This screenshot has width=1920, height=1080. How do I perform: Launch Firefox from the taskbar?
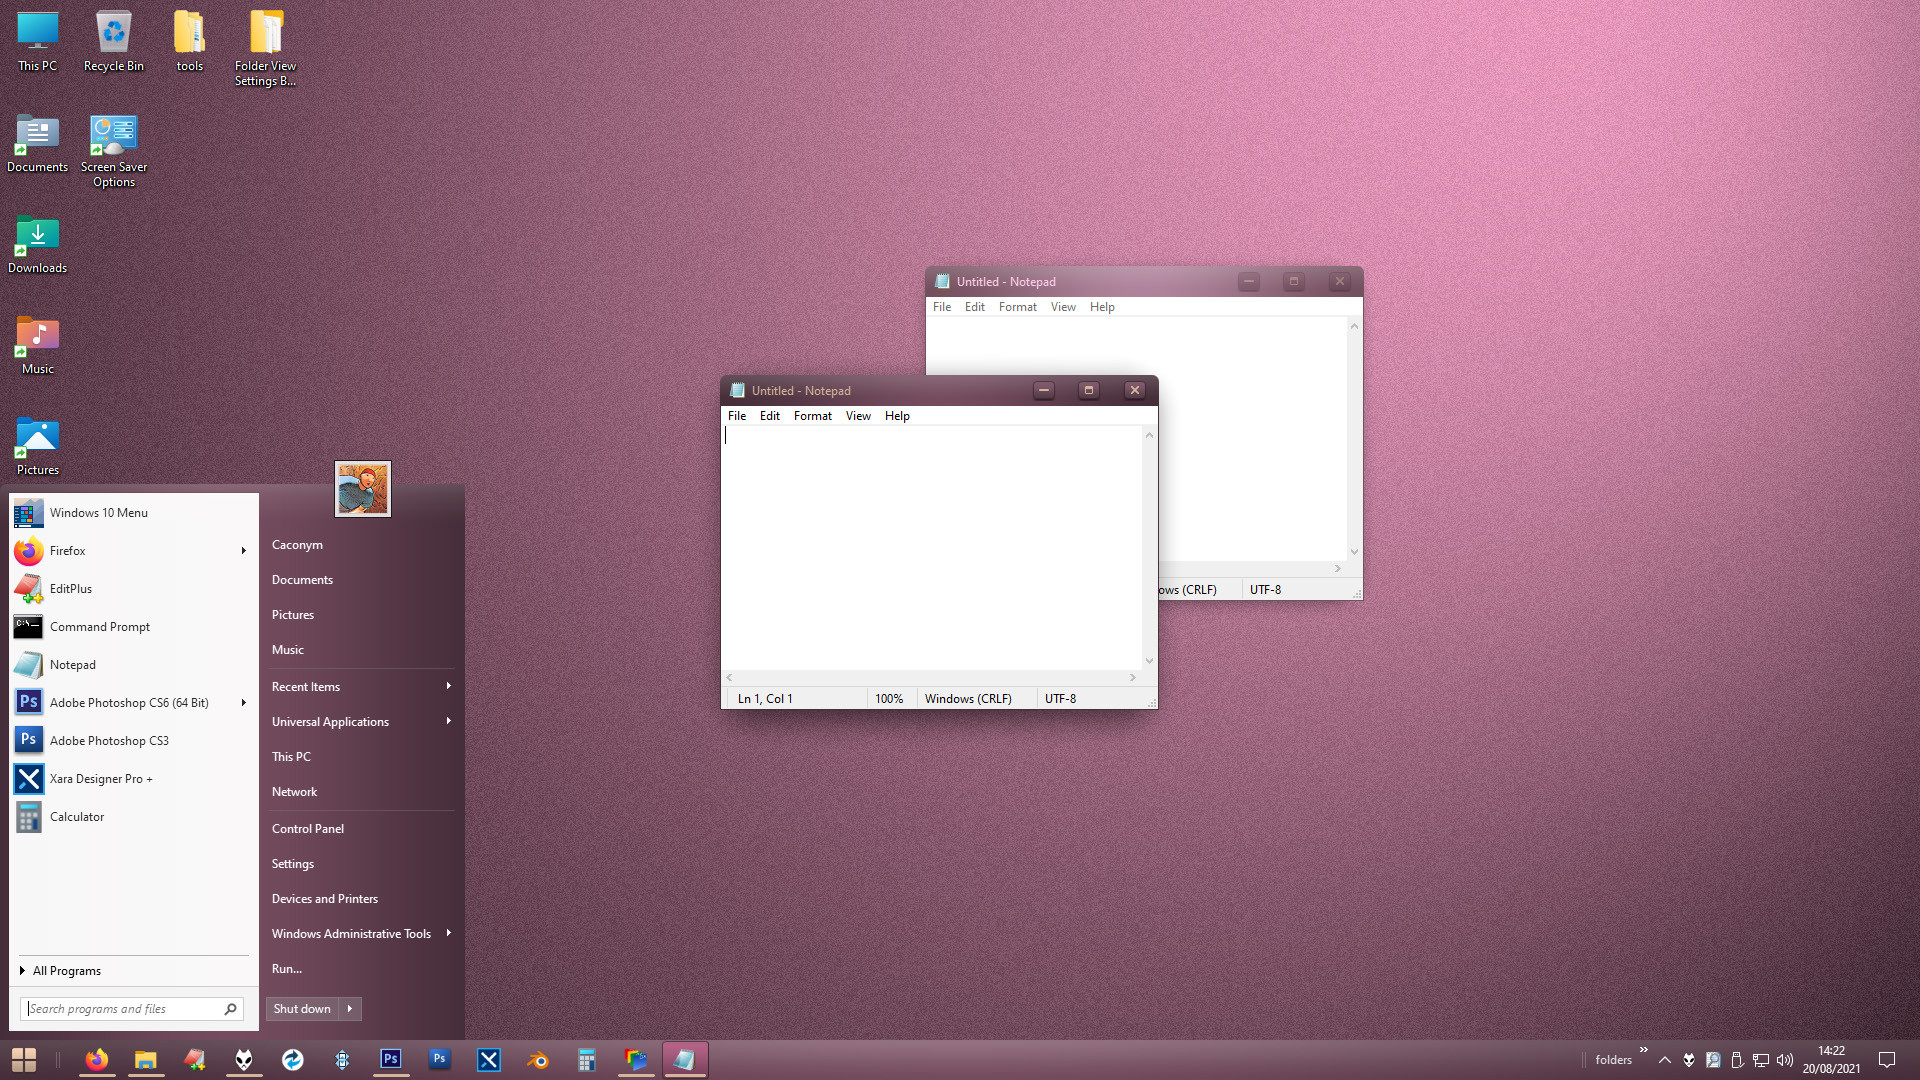[x=97, y=1060]
